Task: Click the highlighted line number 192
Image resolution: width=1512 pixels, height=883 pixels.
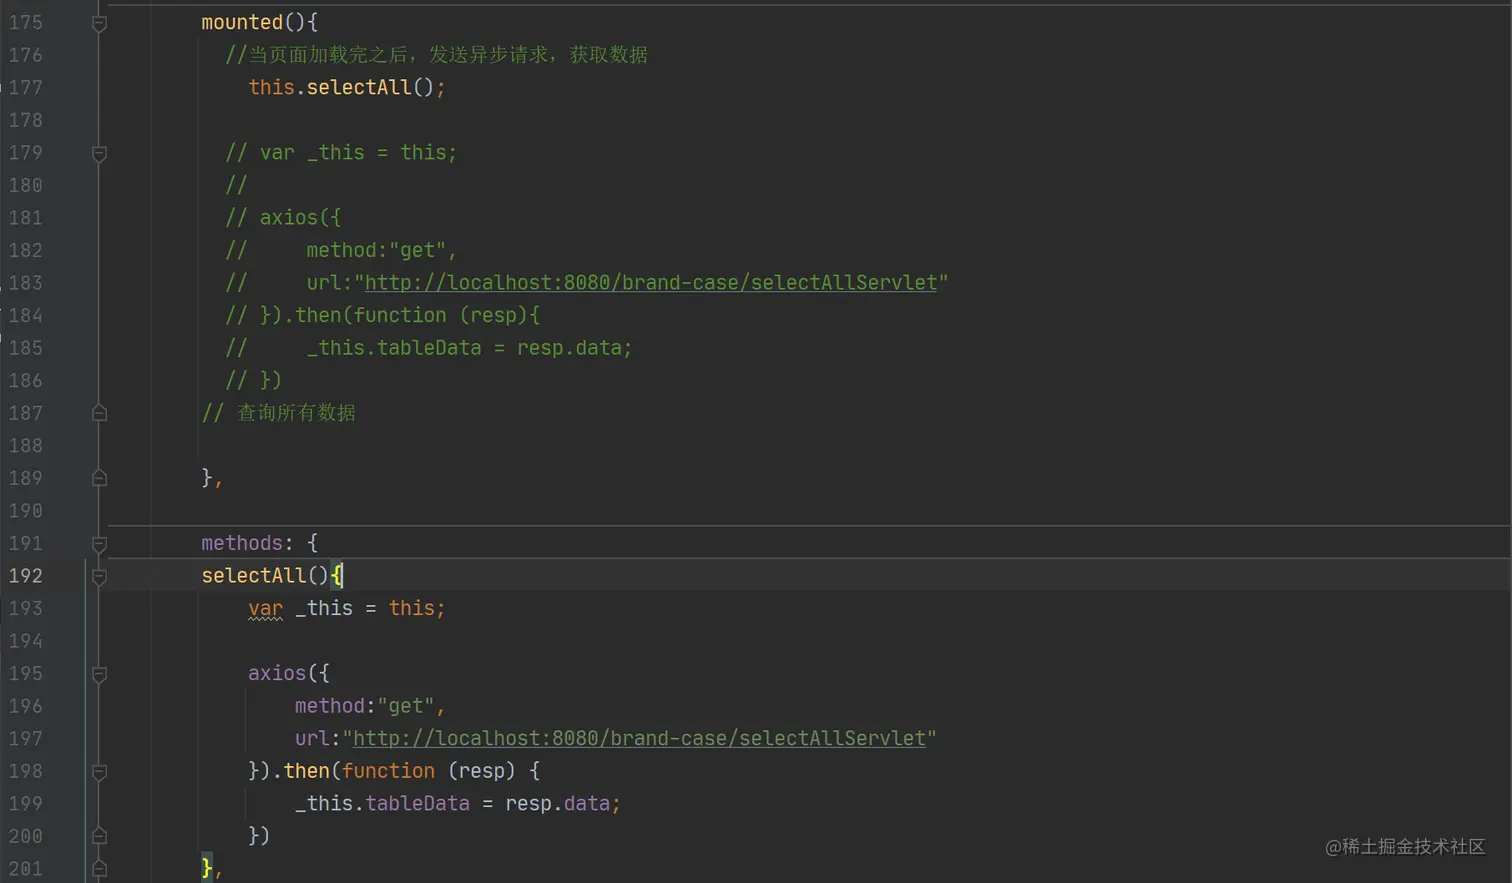Action: tap(26, 576)
